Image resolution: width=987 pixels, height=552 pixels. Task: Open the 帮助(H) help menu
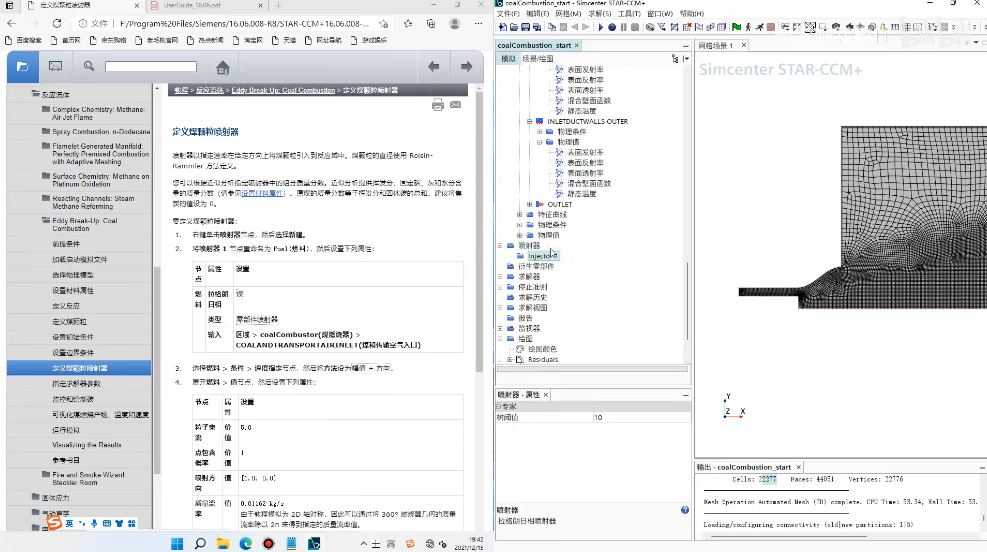tap(691, 13)
